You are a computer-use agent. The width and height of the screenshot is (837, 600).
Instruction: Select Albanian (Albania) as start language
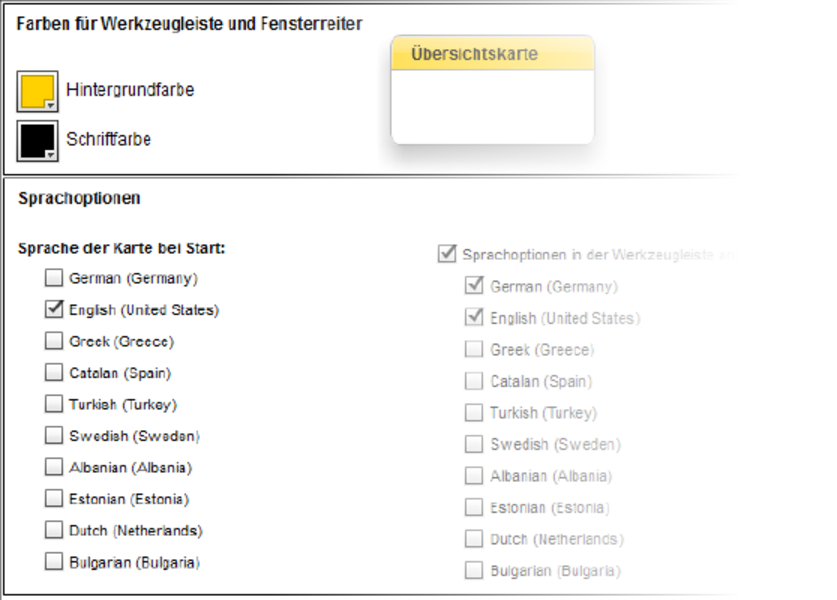click(x=54, y=467)
